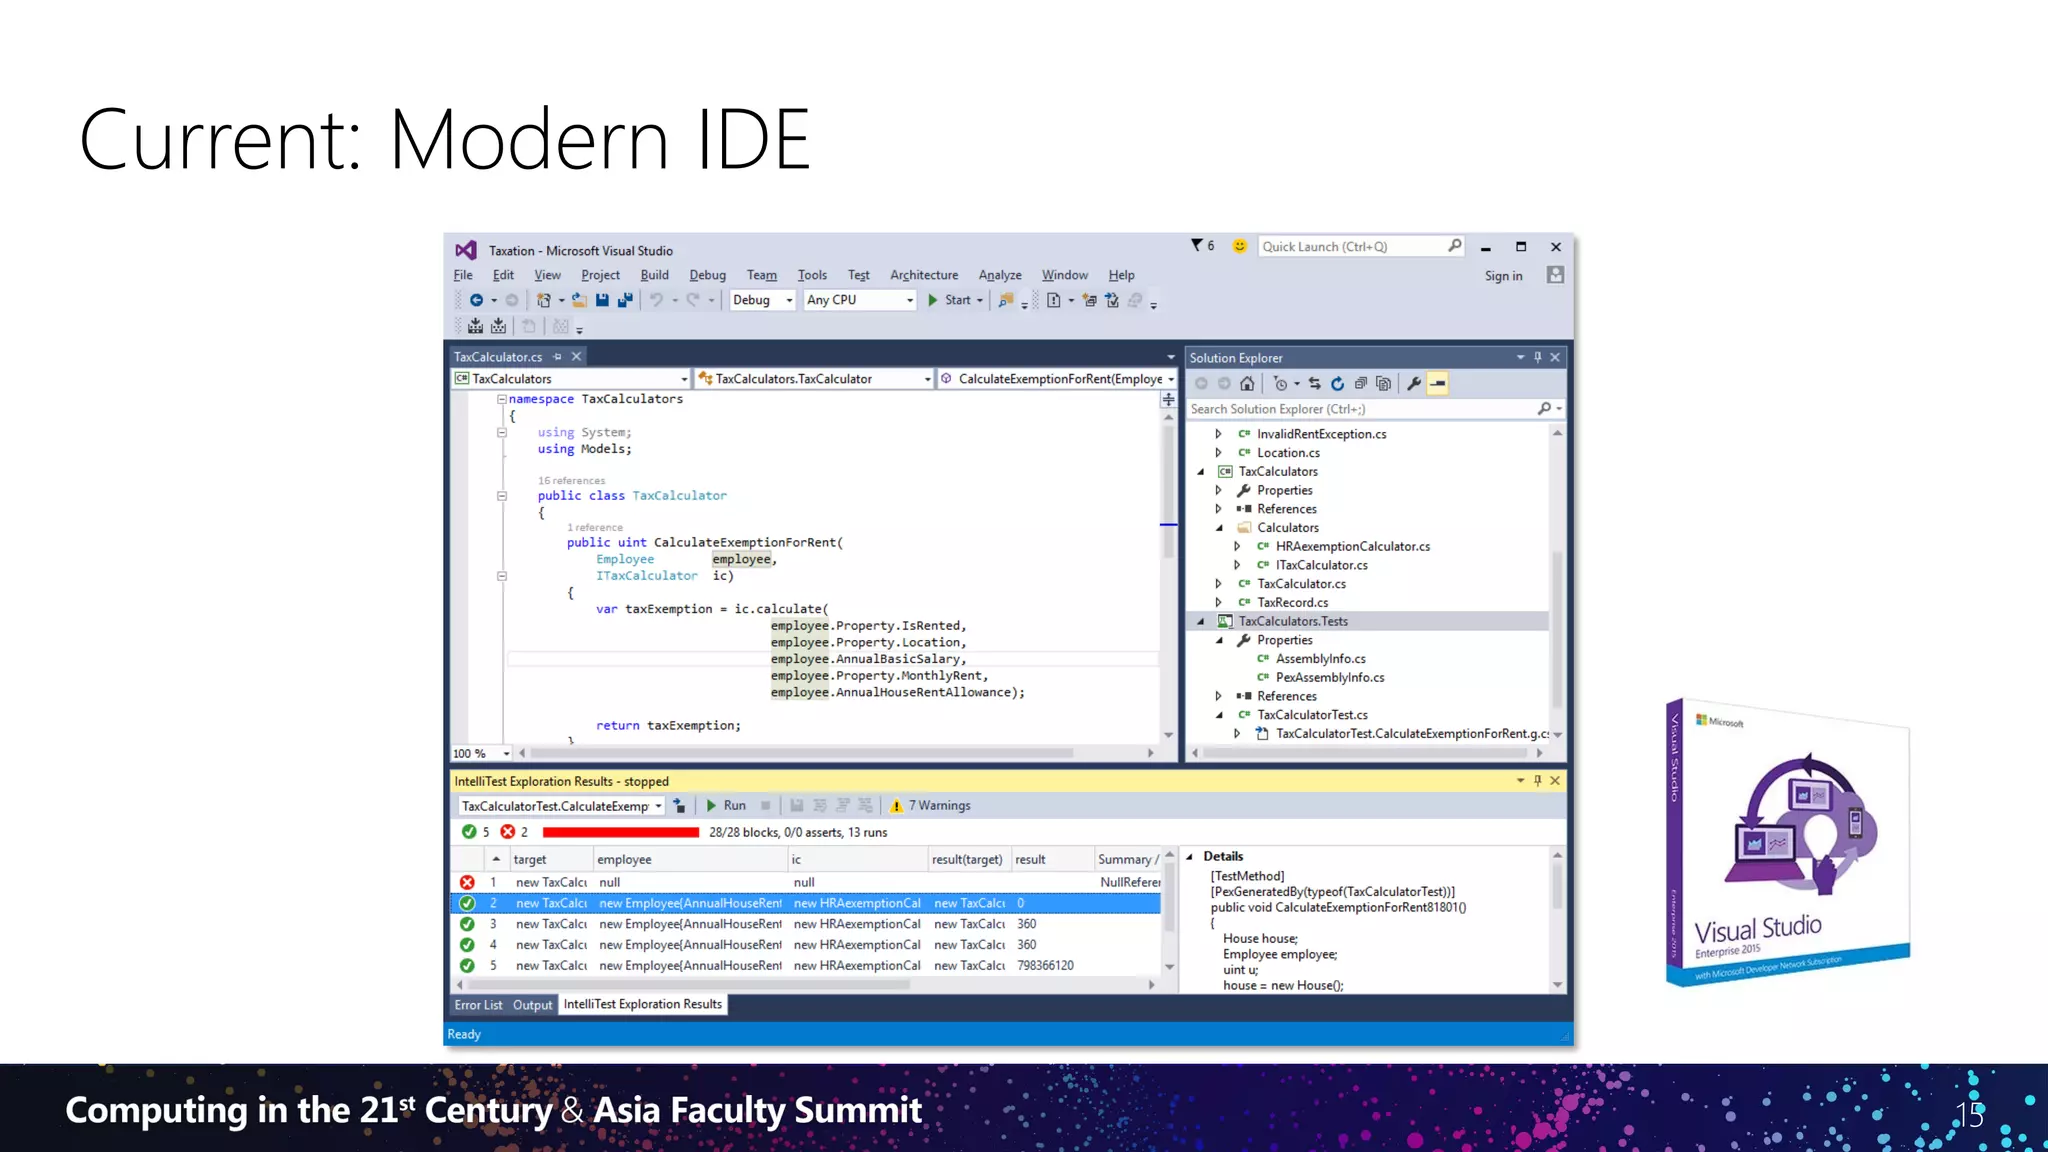Click the go-to-test icon beside test dropdown
The height and width of the screenshot is (1152, 2048).
(679, 806)
